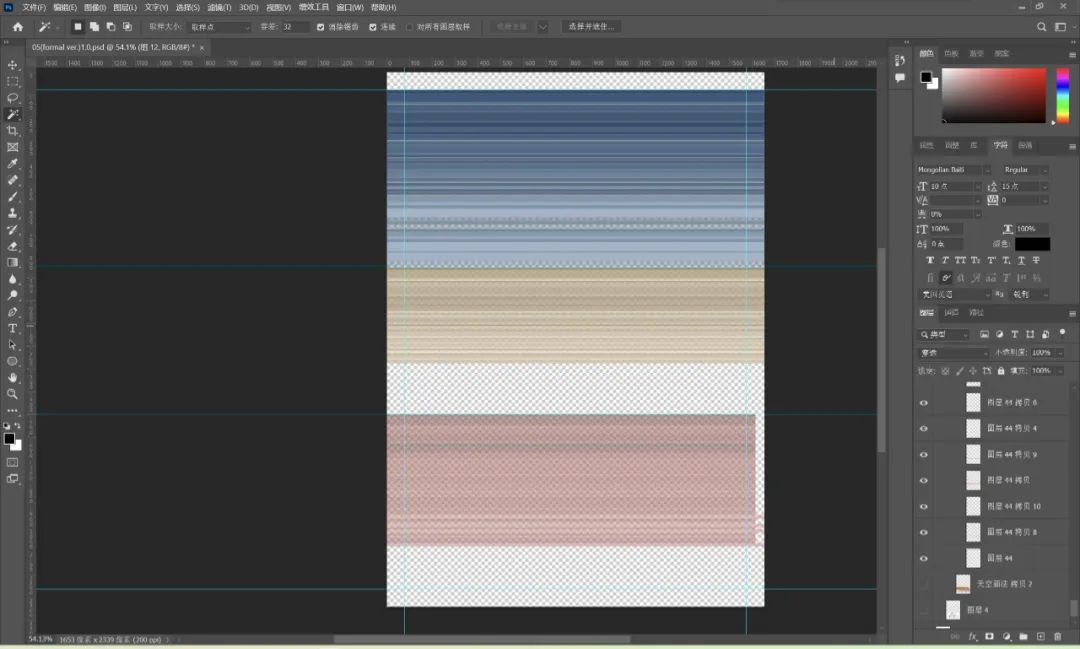Select the Brush tool

(x=12, y=197)
